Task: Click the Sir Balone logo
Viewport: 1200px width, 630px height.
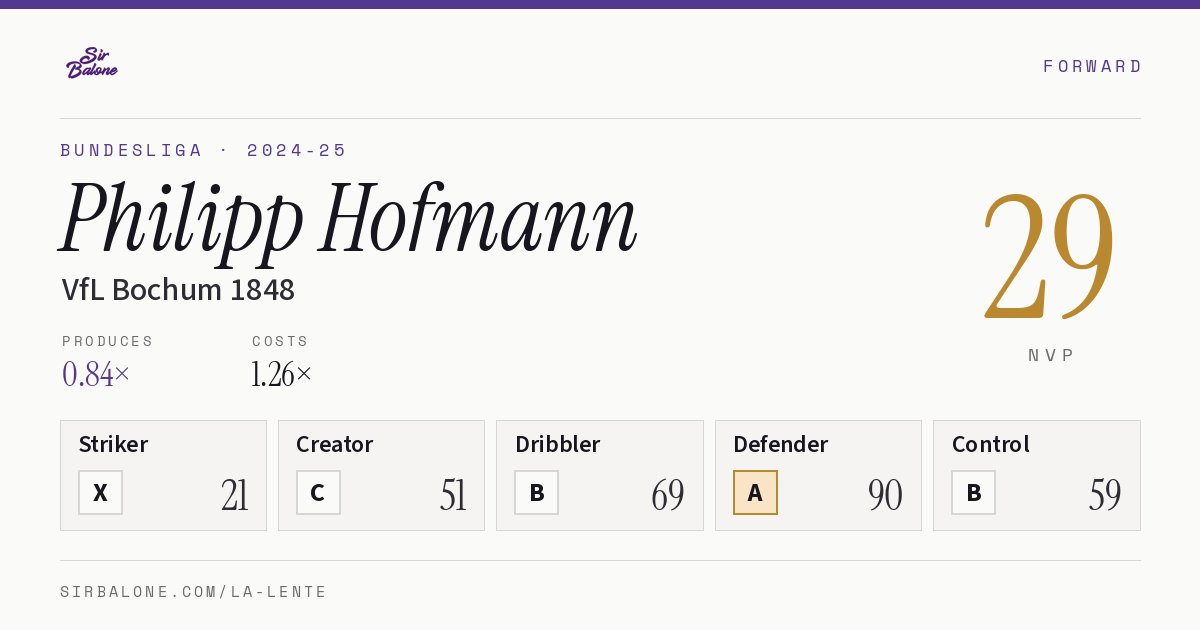Action: [92, 63]
